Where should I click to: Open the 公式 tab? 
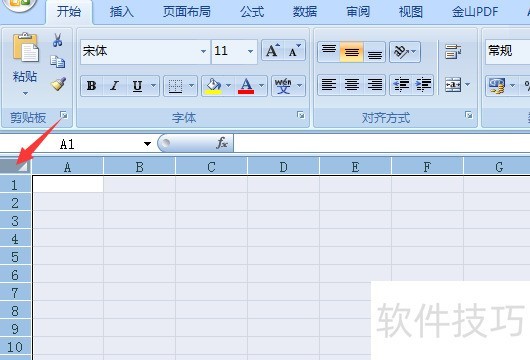tap(252, 12)
